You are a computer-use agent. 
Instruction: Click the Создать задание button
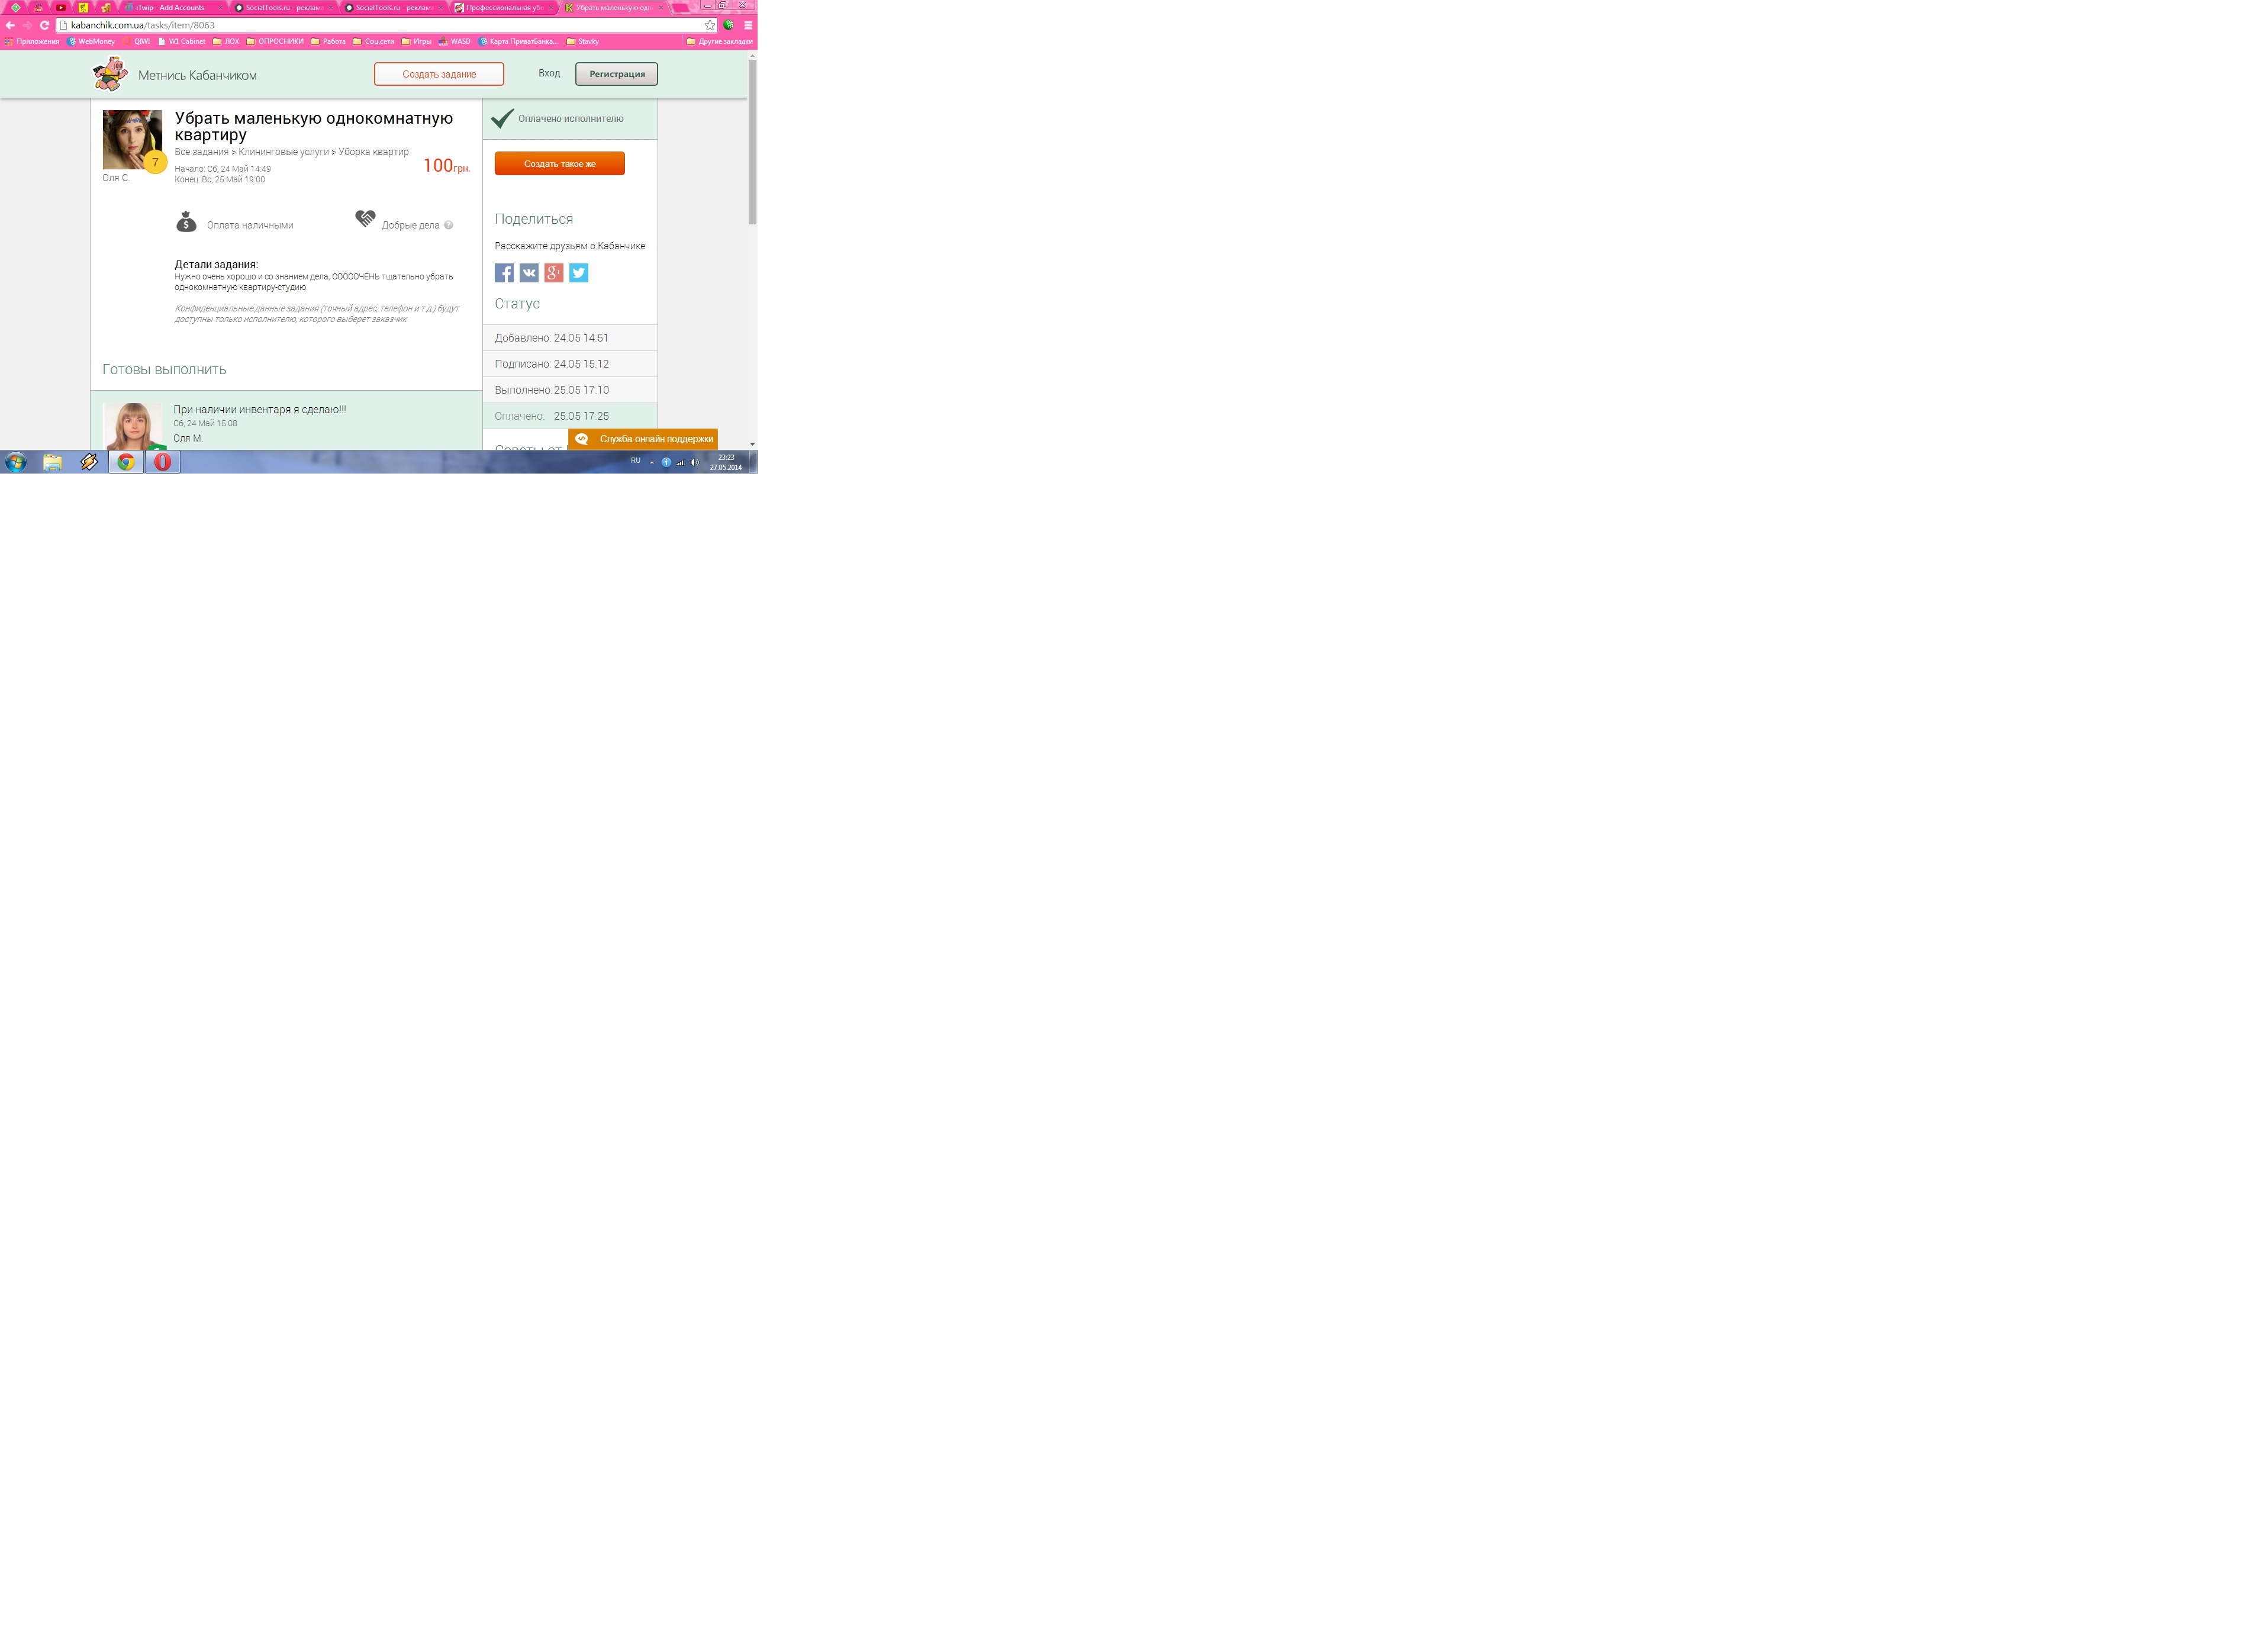point(439,74)
